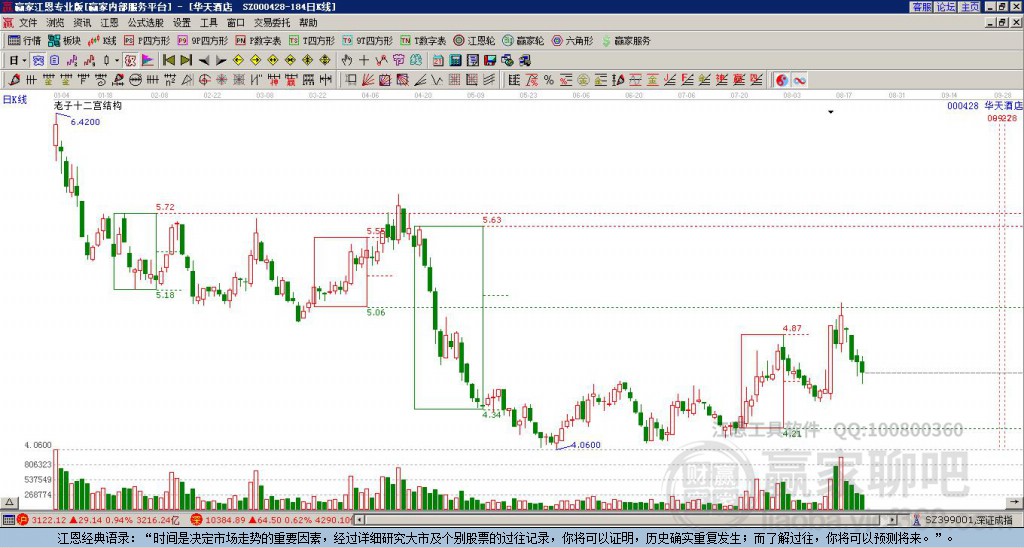Open the 赢家轮 wheel tool
Image resolution: width=1024 pixels, height=548 pixels.
[523, 40]
